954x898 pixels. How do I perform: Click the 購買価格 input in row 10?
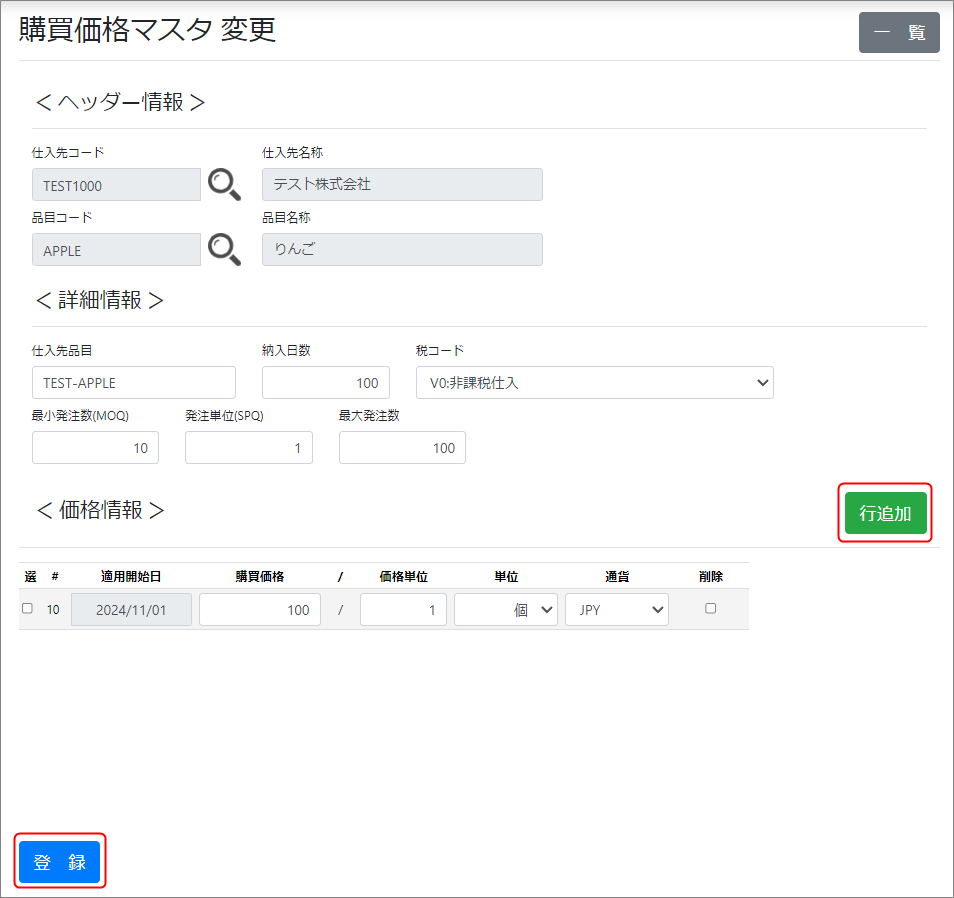pos(260,609)
